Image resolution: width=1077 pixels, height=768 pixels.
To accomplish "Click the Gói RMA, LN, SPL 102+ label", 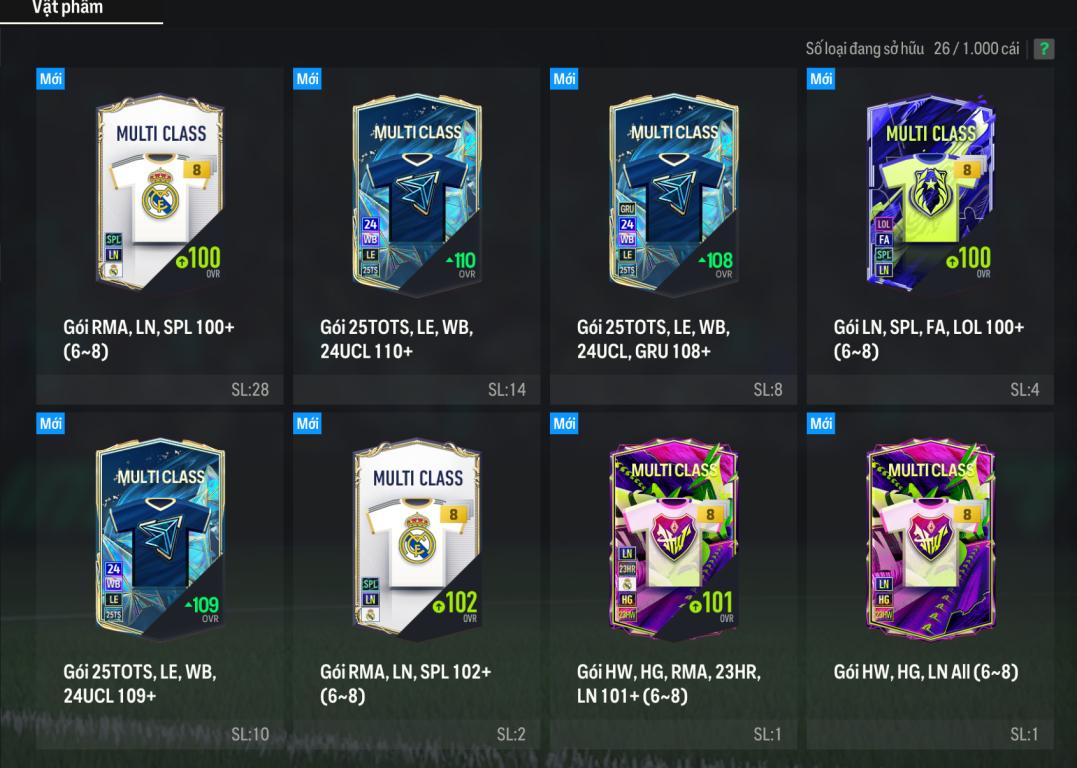I will pos(406,684).
